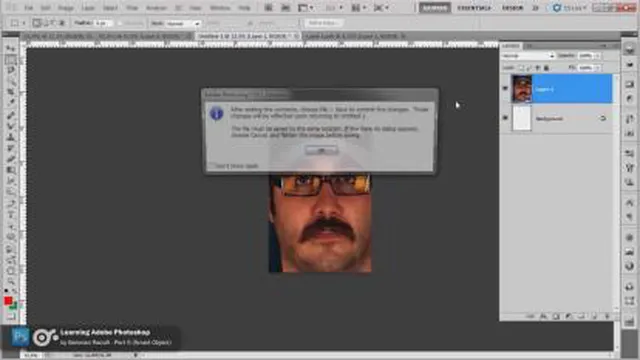Open the Window menu

coord(220,8)
